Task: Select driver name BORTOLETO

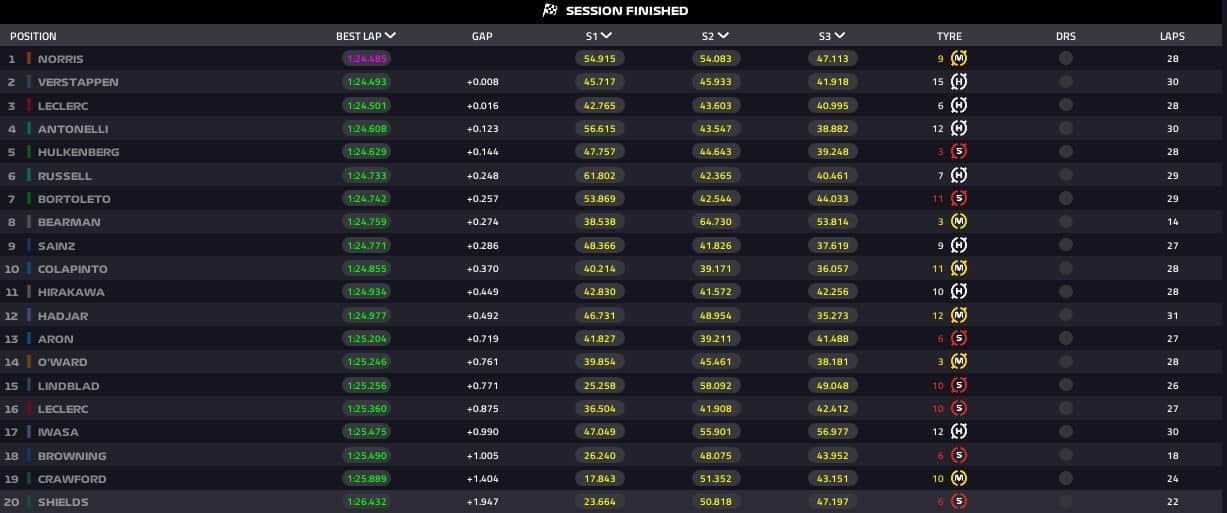Action: pos(74,199)
